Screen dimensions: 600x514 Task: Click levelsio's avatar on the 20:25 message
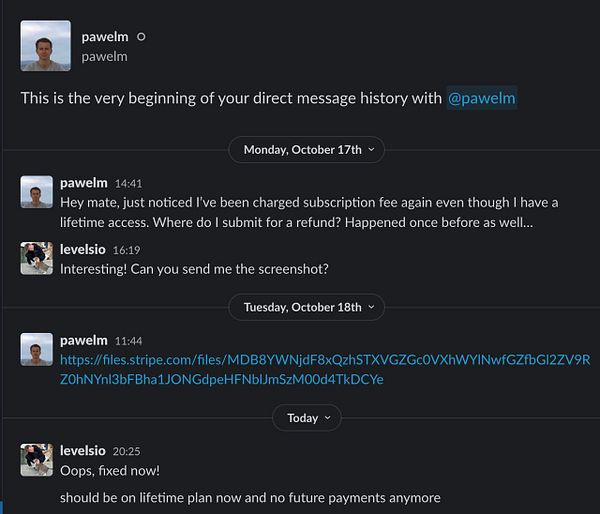point(37,460)
